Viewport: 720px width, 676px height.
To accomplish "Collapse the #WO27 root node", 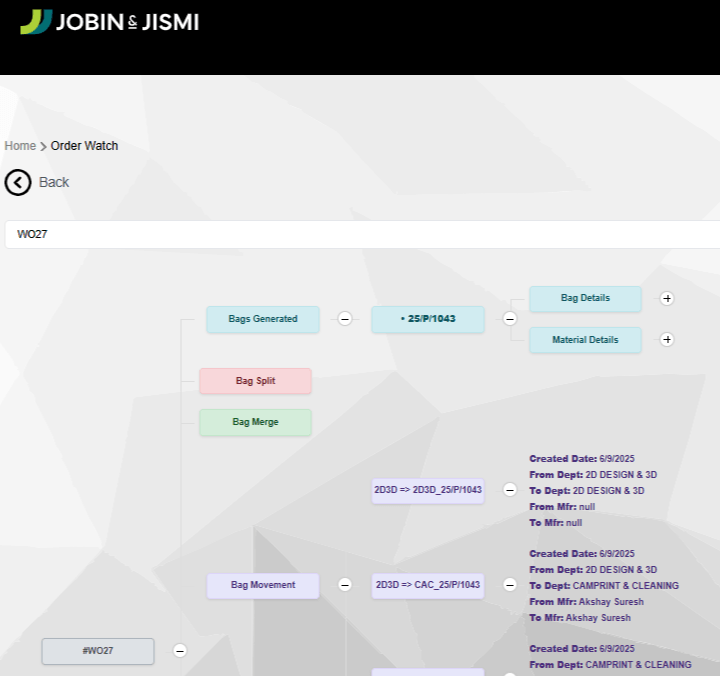I will (180, 650).
